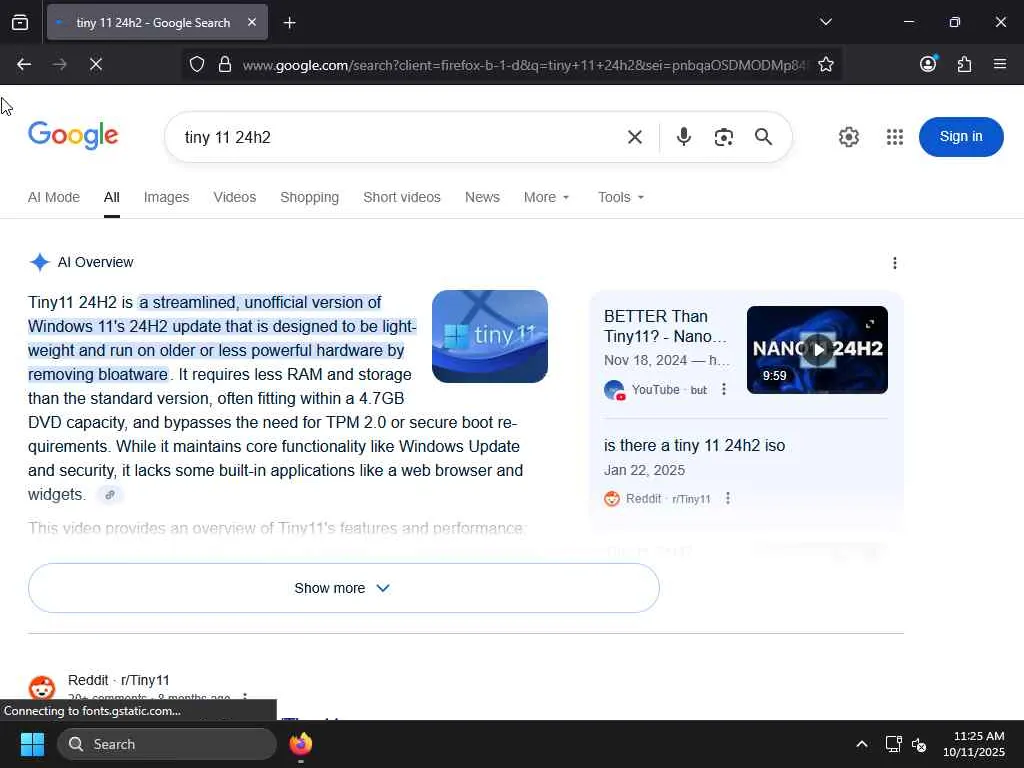This screenshot has height=768, width=1024.
Task: Go to the Google logo homepage
Action: pyautogui.click(x=73, y=135)
